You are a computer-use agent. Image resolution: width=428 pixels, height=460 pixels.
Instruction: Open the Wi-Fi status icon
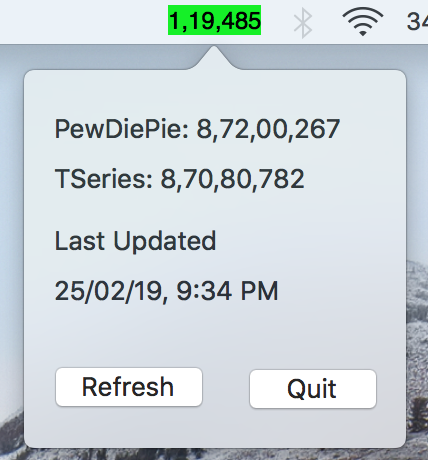(363, 22)
